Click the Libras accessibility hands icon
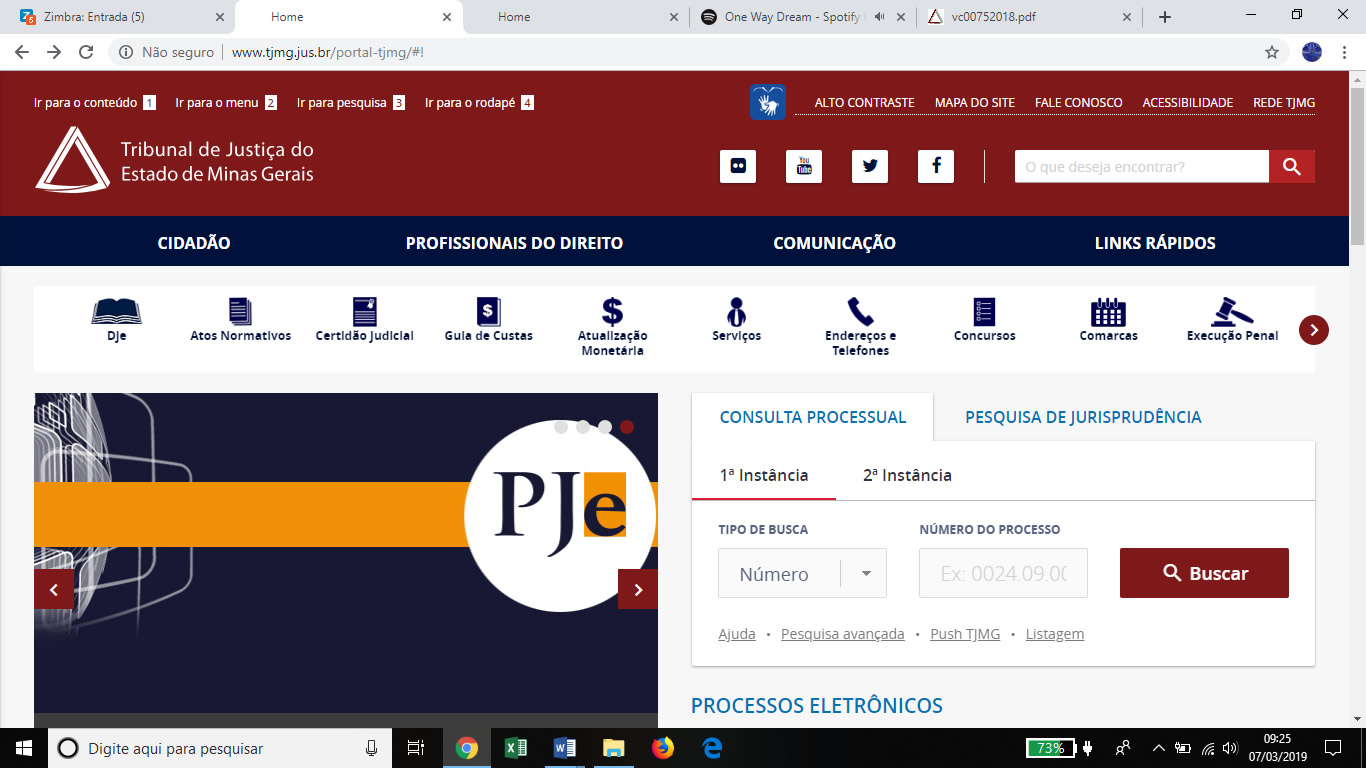The width and height of the screenshot is (1366, 768). [x=767, y=102]
